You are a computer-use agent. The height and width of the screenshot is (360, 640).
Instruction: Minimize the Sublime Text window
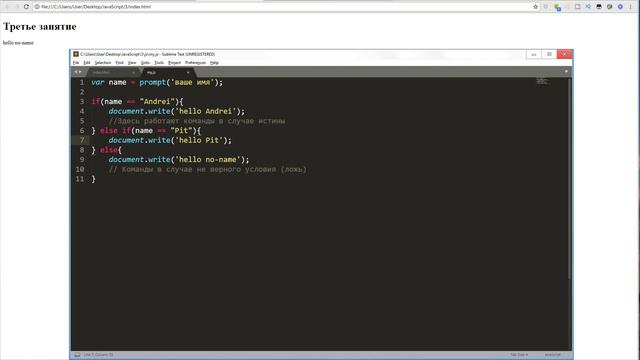(x=533, y=54)
